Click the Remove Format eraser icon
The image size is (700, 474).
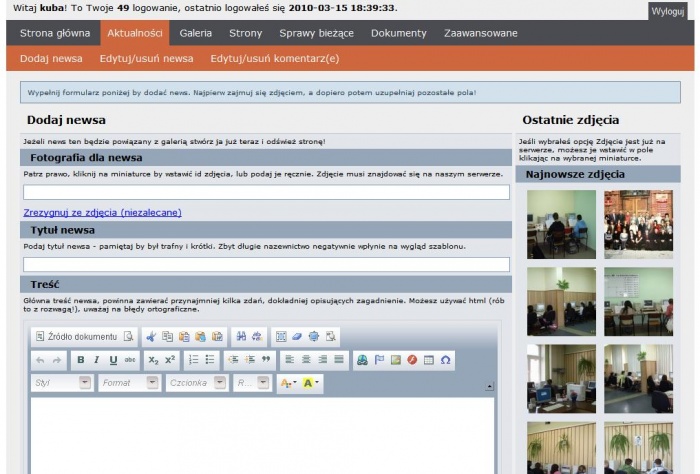pos(297,337)
